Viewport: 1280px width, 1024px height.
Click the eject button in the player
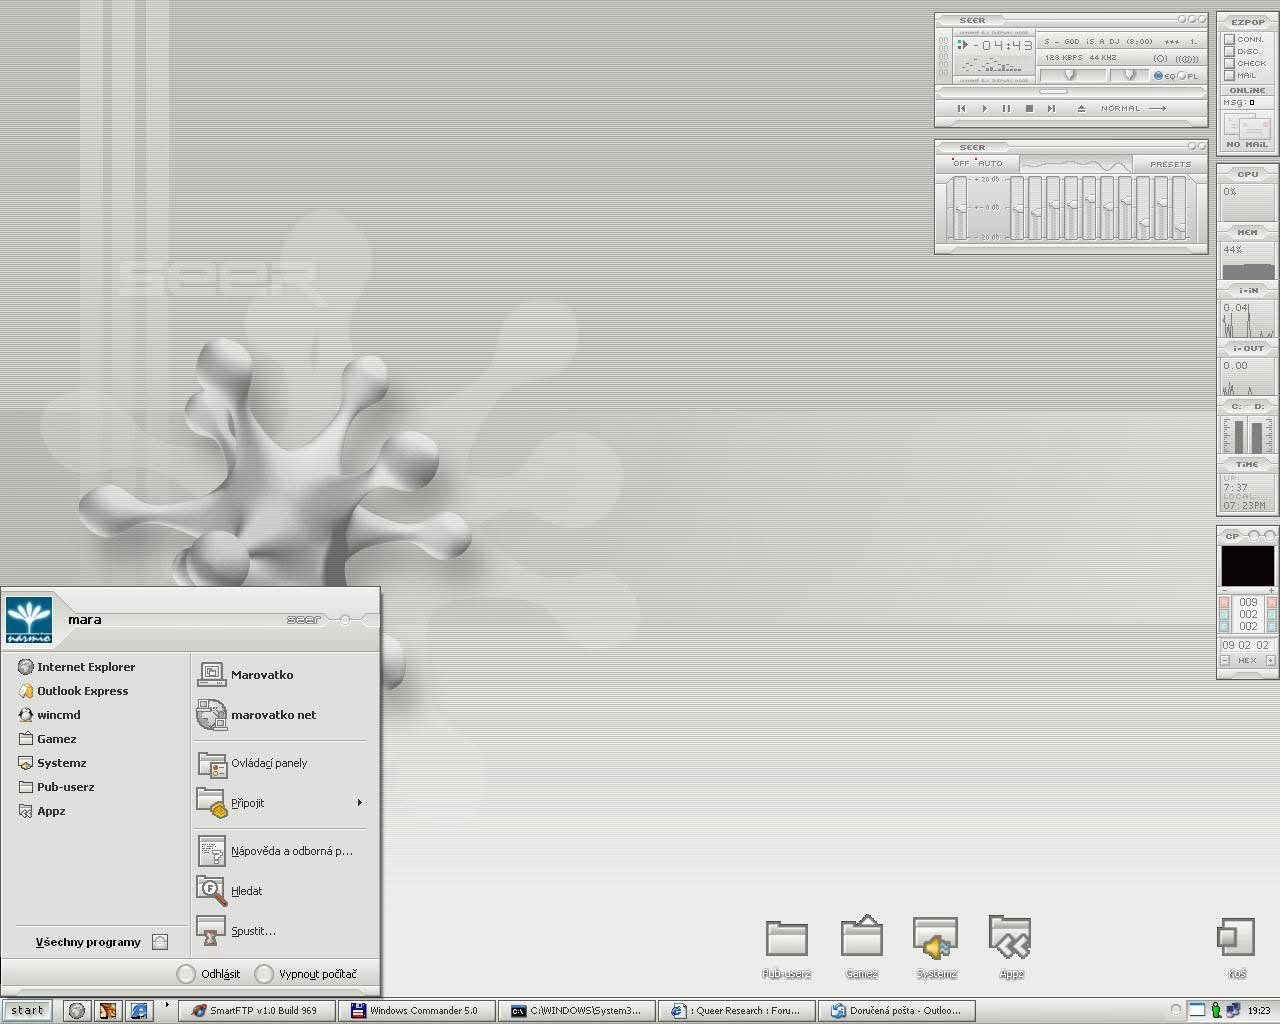[x=1081, y=108]
